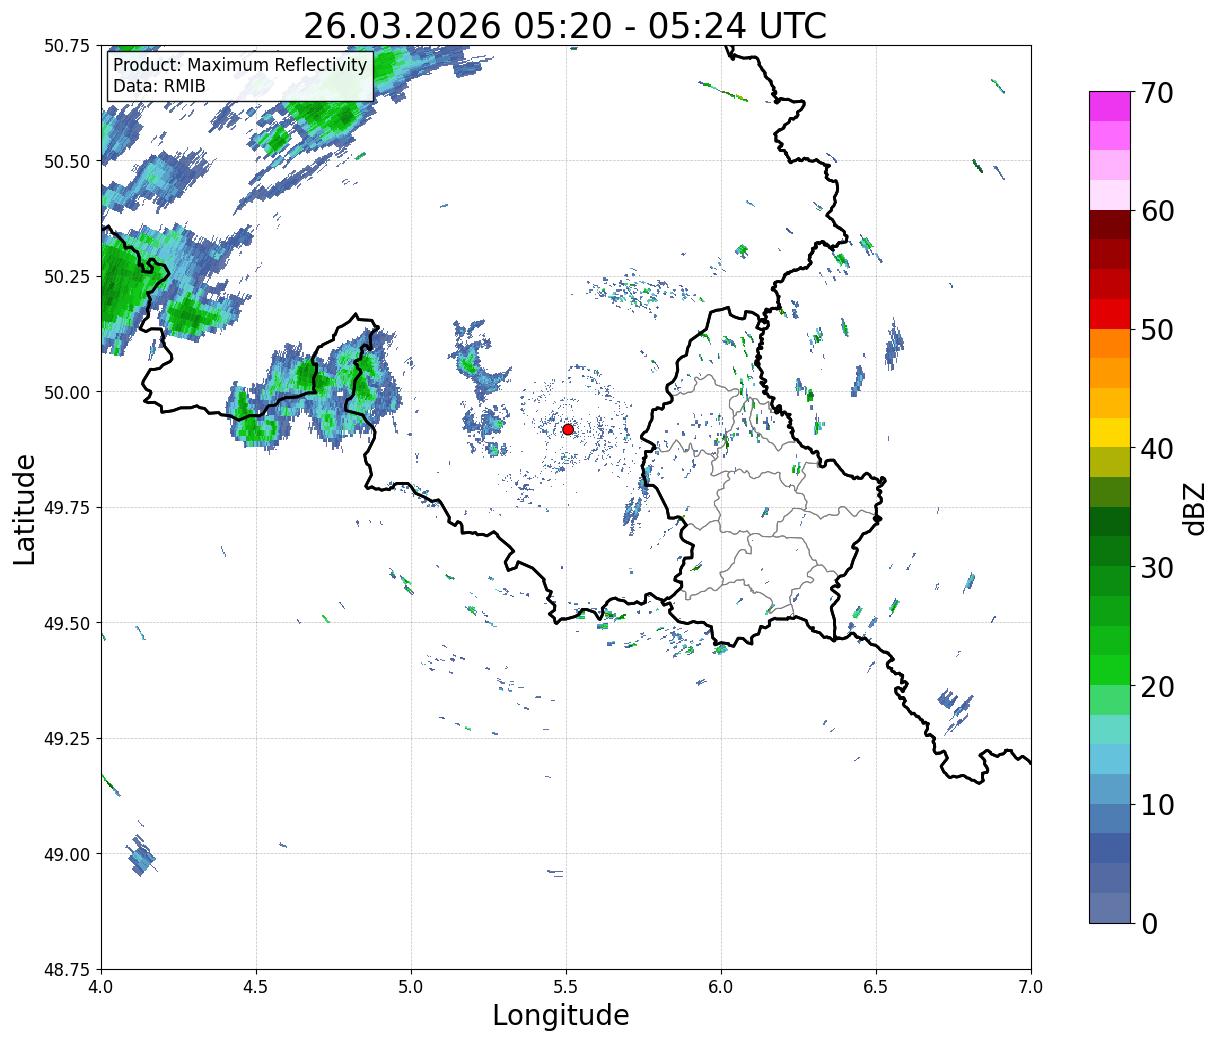The width and height of the screenshot is (1219, 1040).
Task: Click the colorbar tick label 20
Action: click(1156, 687)
